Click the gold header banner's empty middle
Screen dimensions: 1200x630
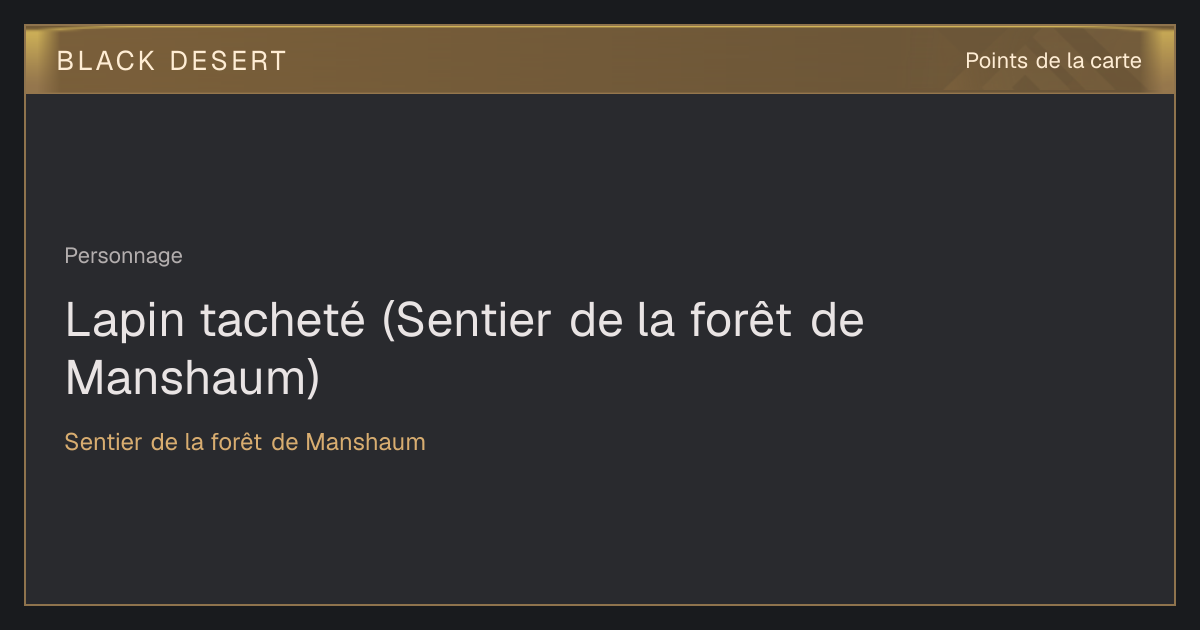click(x=620, y=61)
